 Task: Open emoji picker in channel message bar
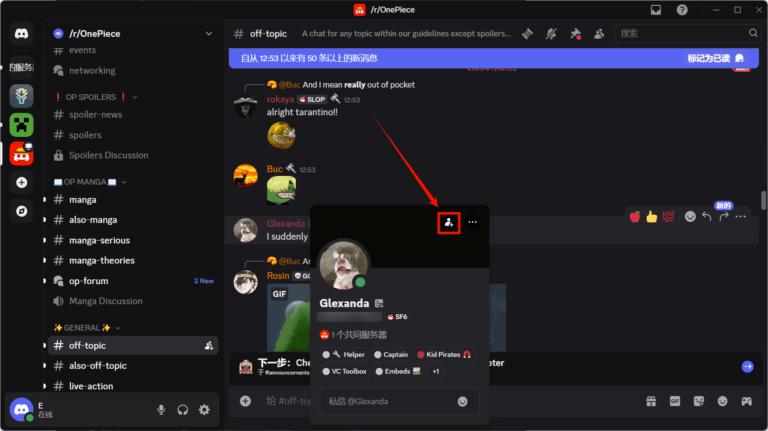tap(722, 402)
